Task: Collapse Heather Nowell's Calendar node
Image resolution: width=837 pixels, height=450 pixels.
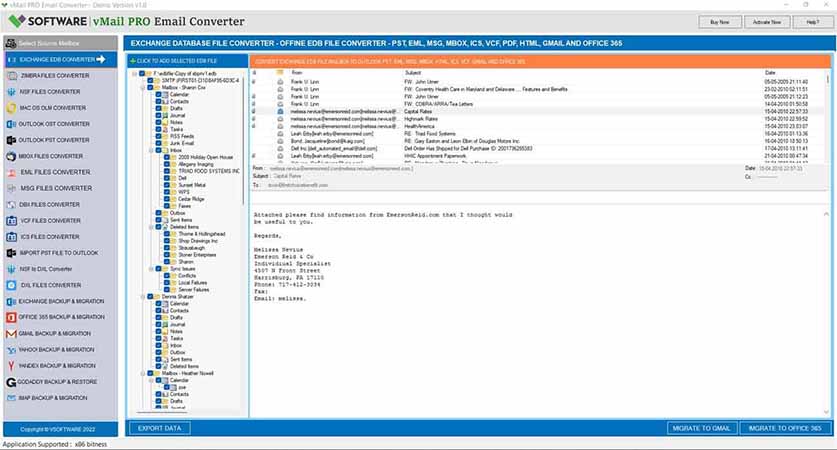Action: pos(151,381)
